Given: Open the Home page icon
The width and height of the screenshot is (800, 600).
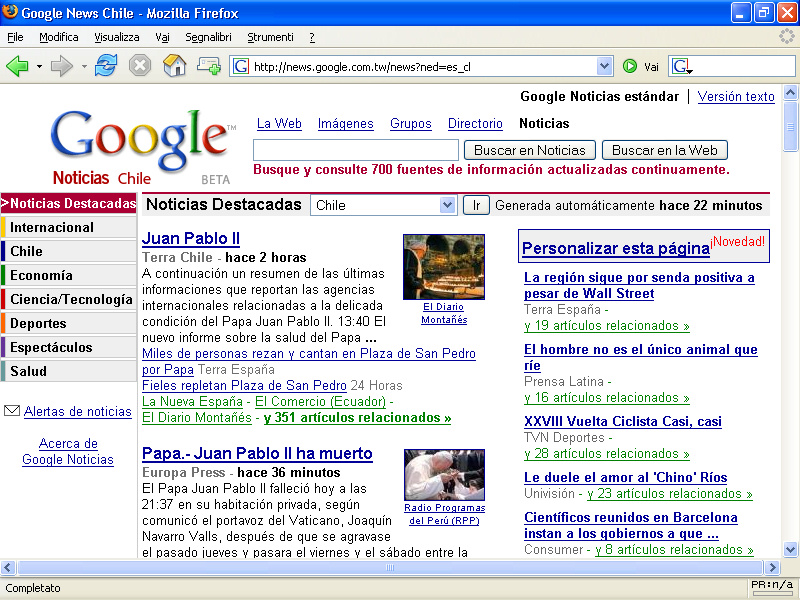Looking at the screenshot, I should pos(174,66).
